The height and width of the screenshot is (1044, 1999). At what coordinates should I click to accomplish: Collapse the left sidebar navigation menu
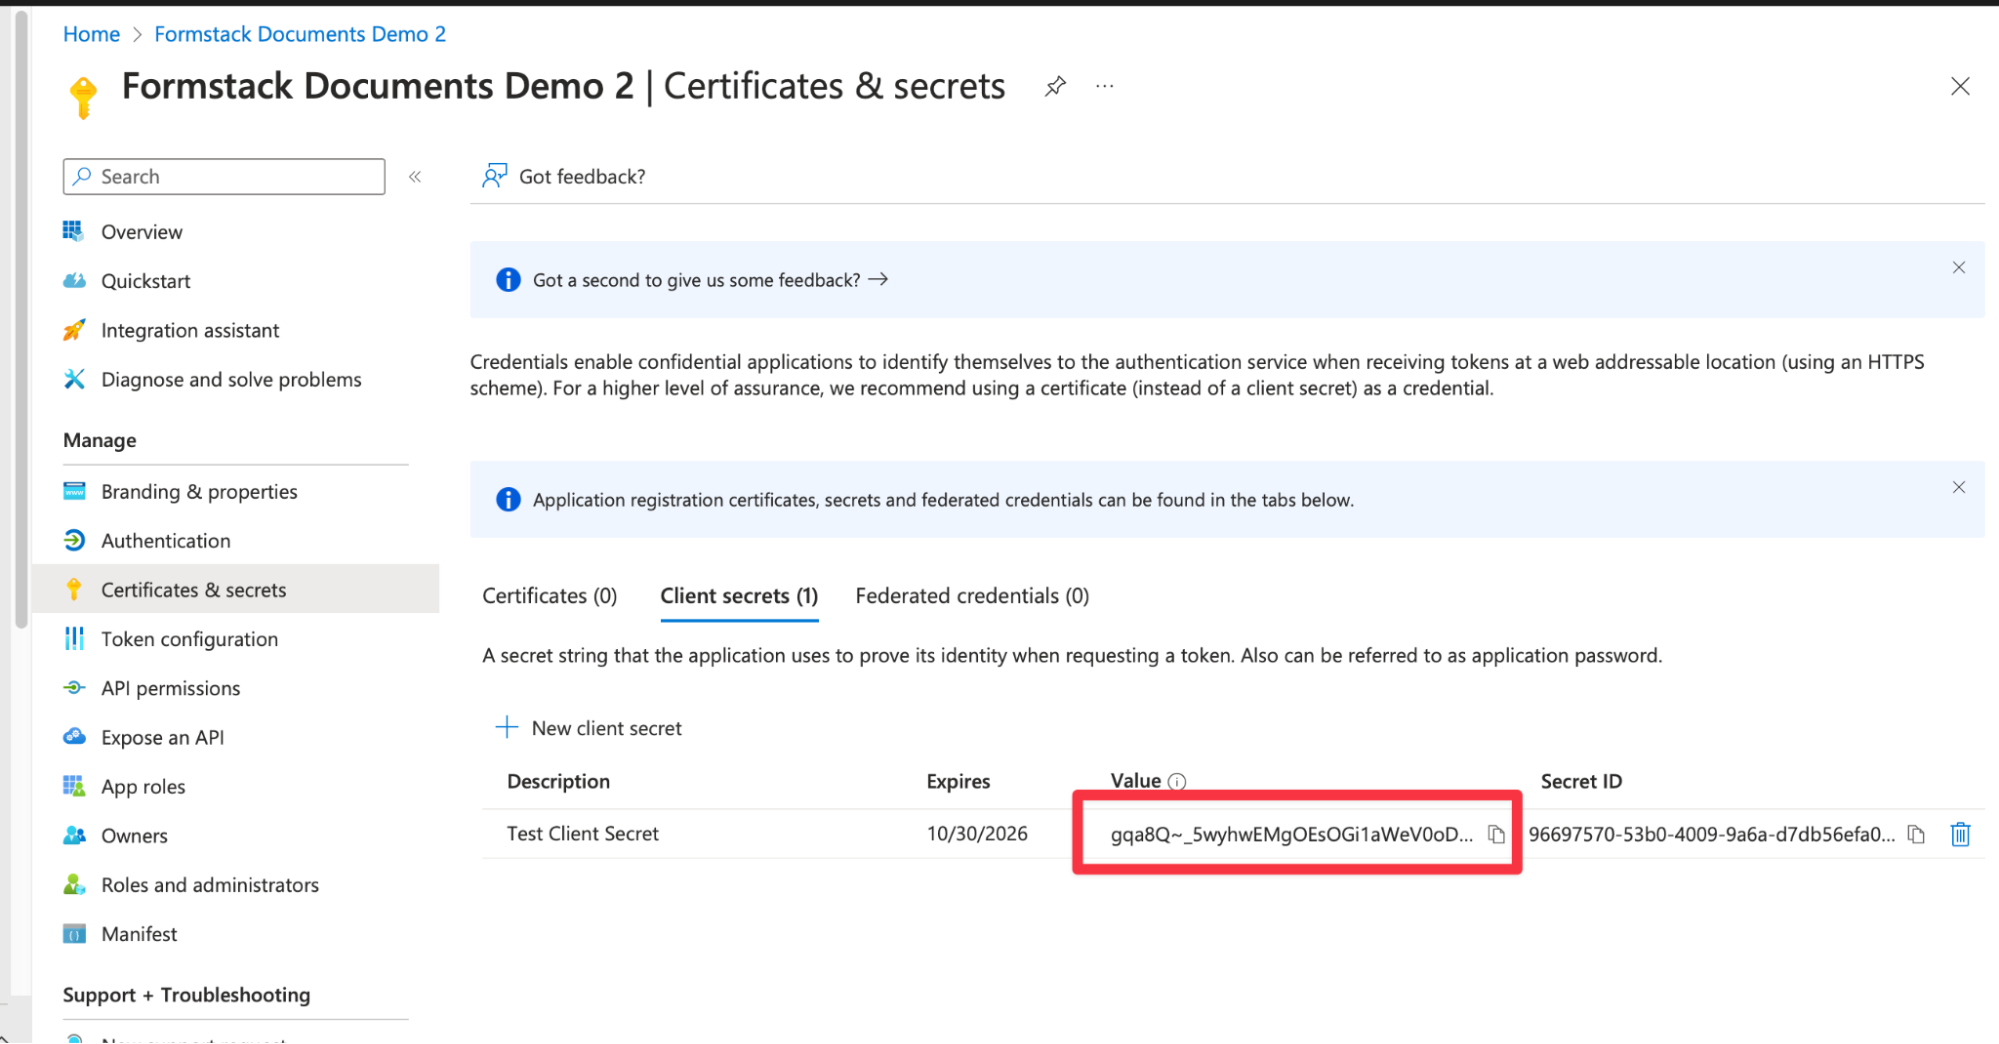pos(415,177)
